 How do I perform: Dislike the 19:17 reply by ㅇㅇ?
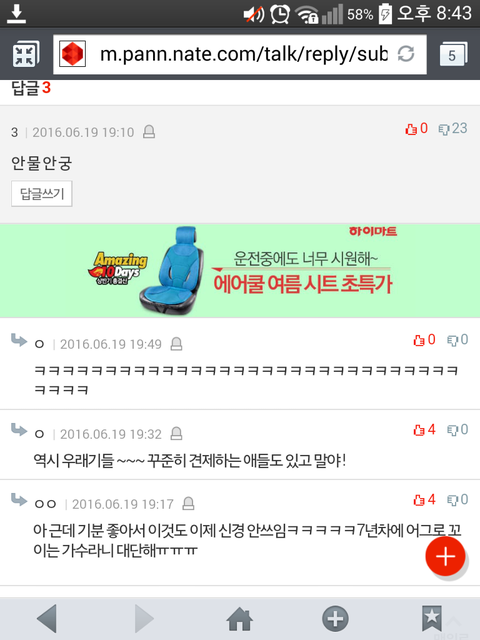click(x=458, y=500)
